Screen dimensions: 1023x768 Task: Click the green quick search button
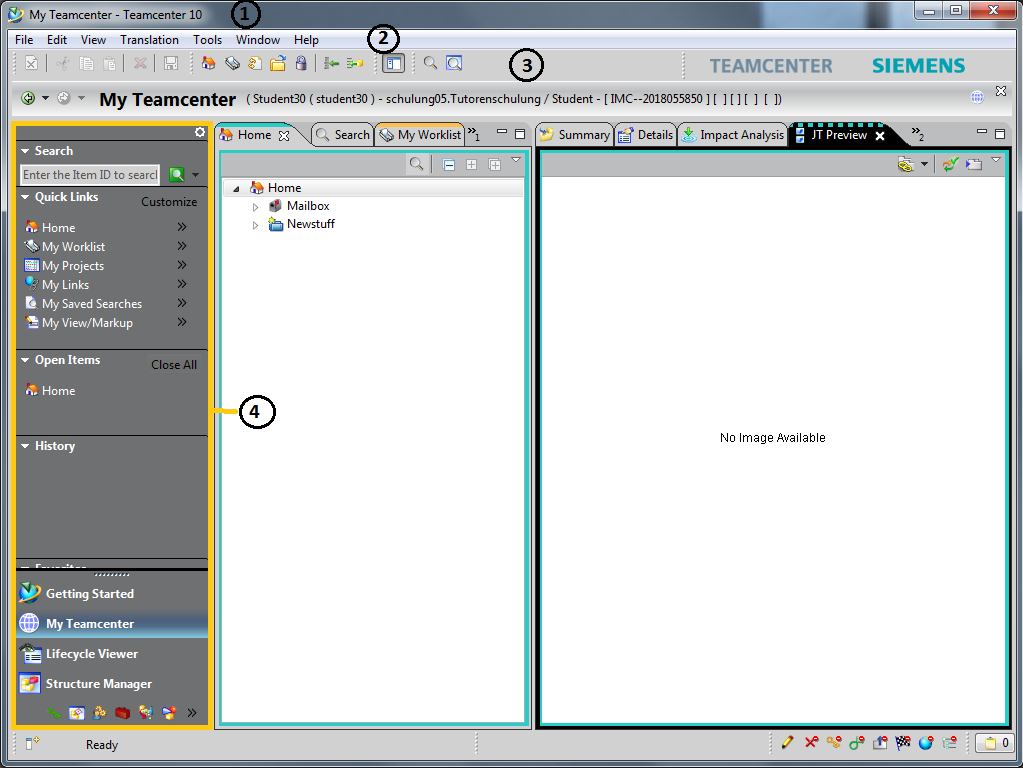[176, 175]
